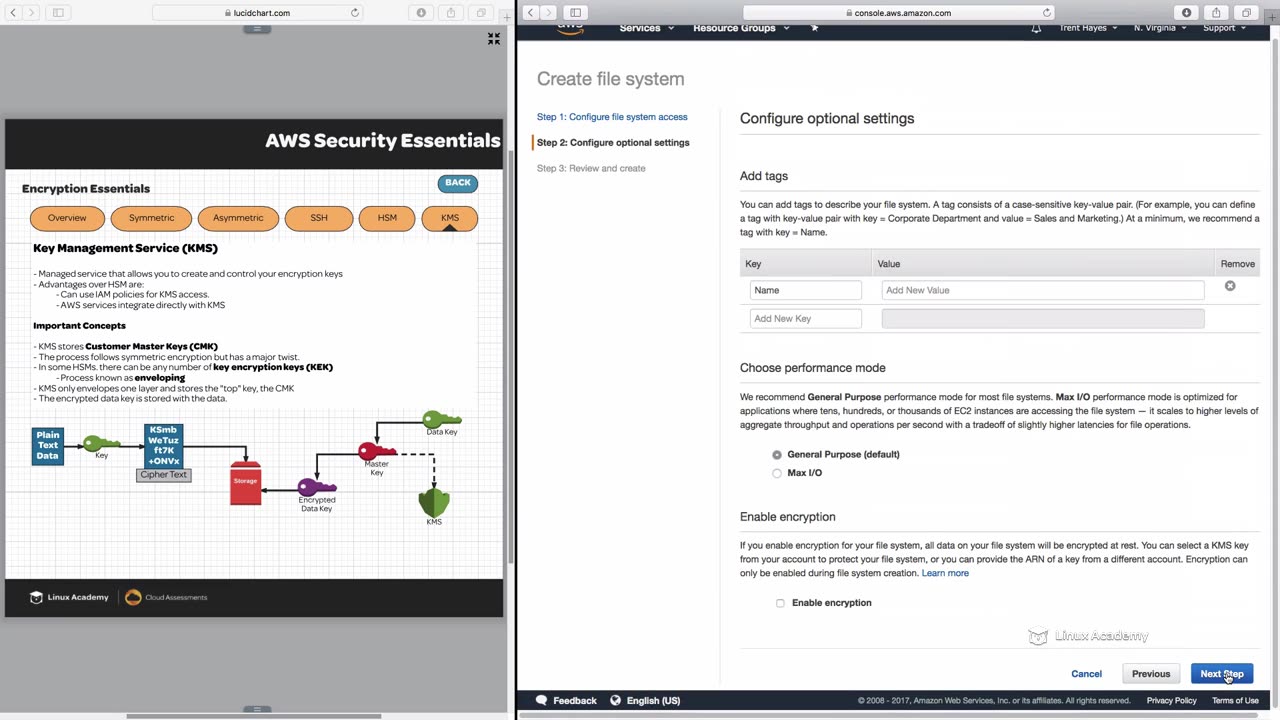Open the Services dropdown menu

pos(646,28)
